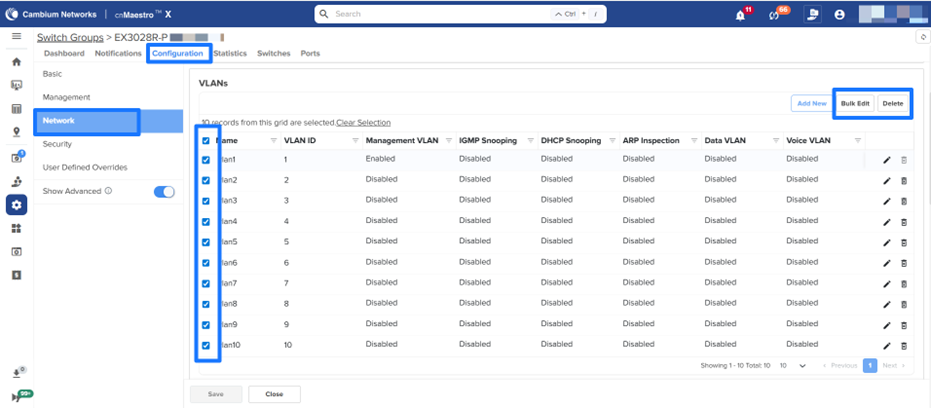This screenshot has height=408, width=931.
Task: Click into the top Search field
Action: [440, 15]
